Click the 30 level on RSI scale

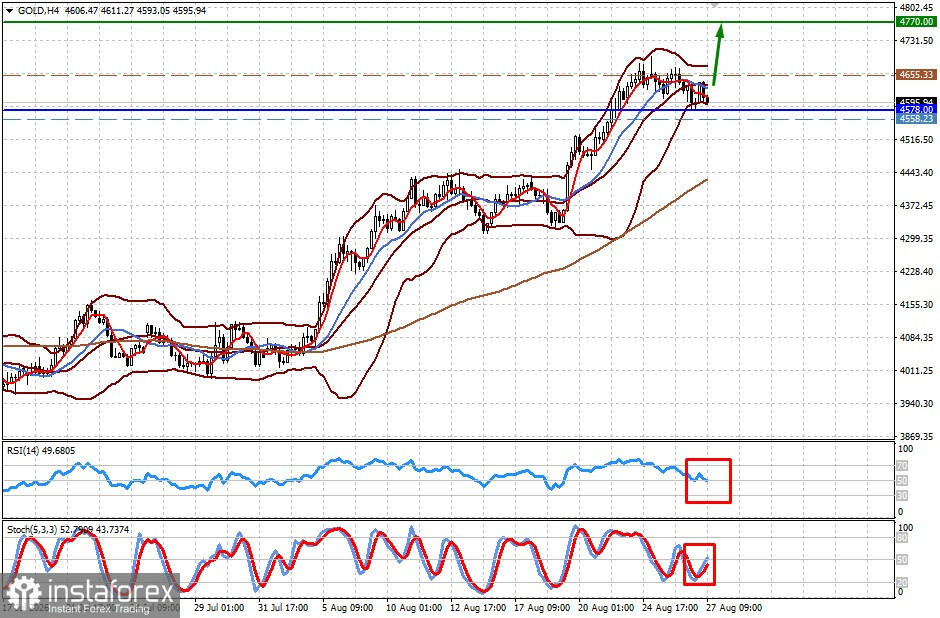tap(903, 496)
